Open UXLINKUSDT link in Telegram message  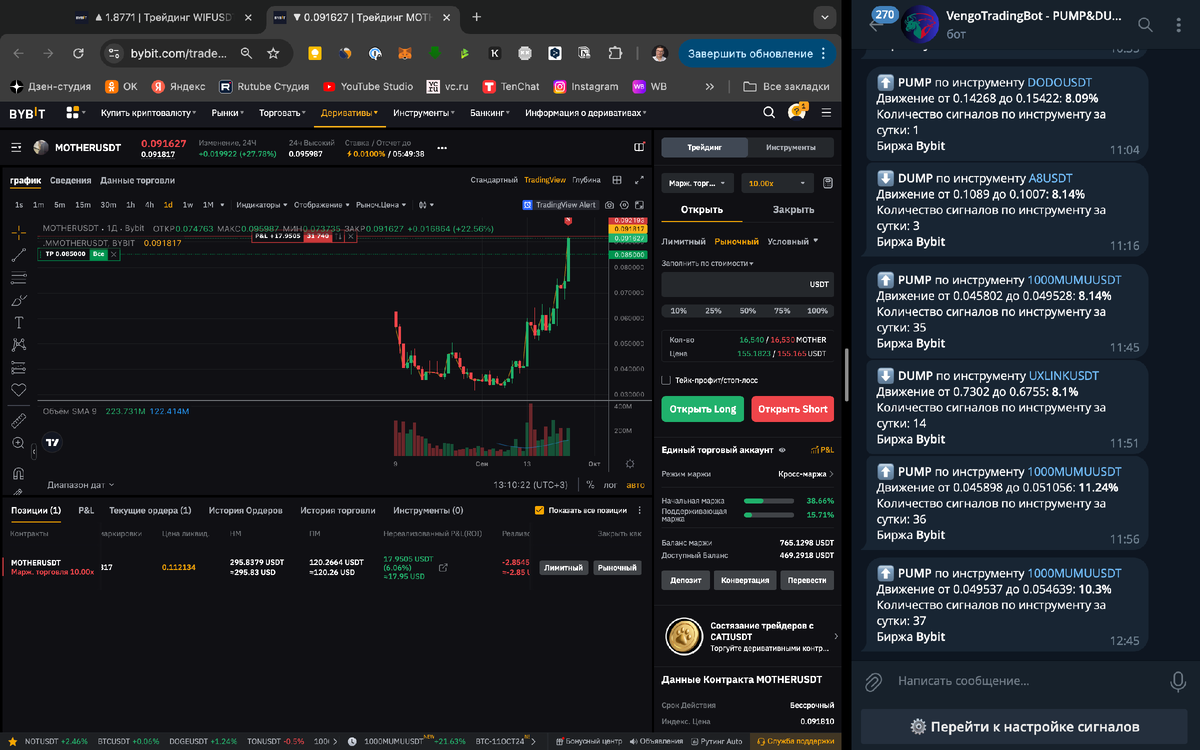pyautogui.click(x=1064, y=376)
